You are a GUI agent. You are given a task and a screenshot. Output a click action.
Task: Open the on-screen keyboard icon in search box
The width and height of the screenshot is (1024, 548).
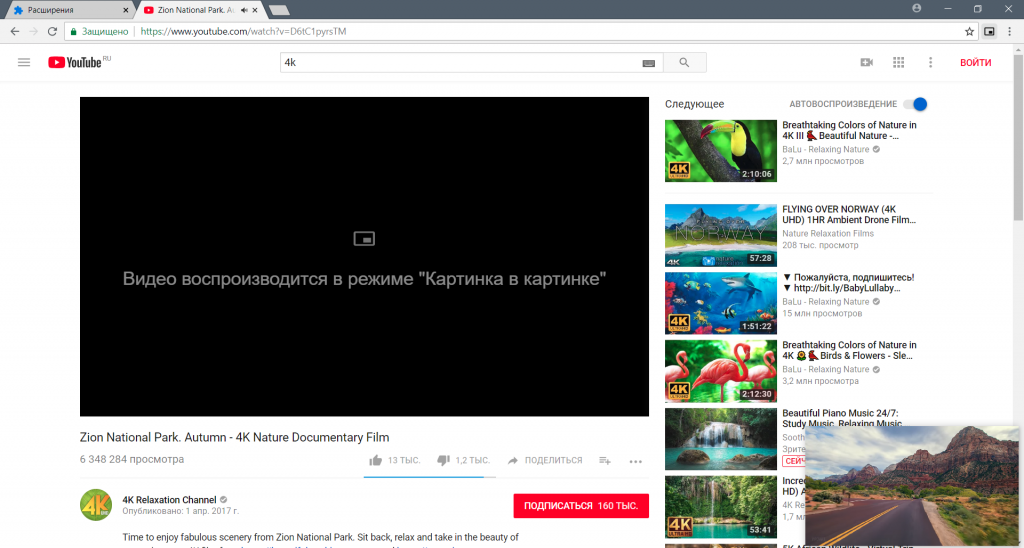coord(648,63)
